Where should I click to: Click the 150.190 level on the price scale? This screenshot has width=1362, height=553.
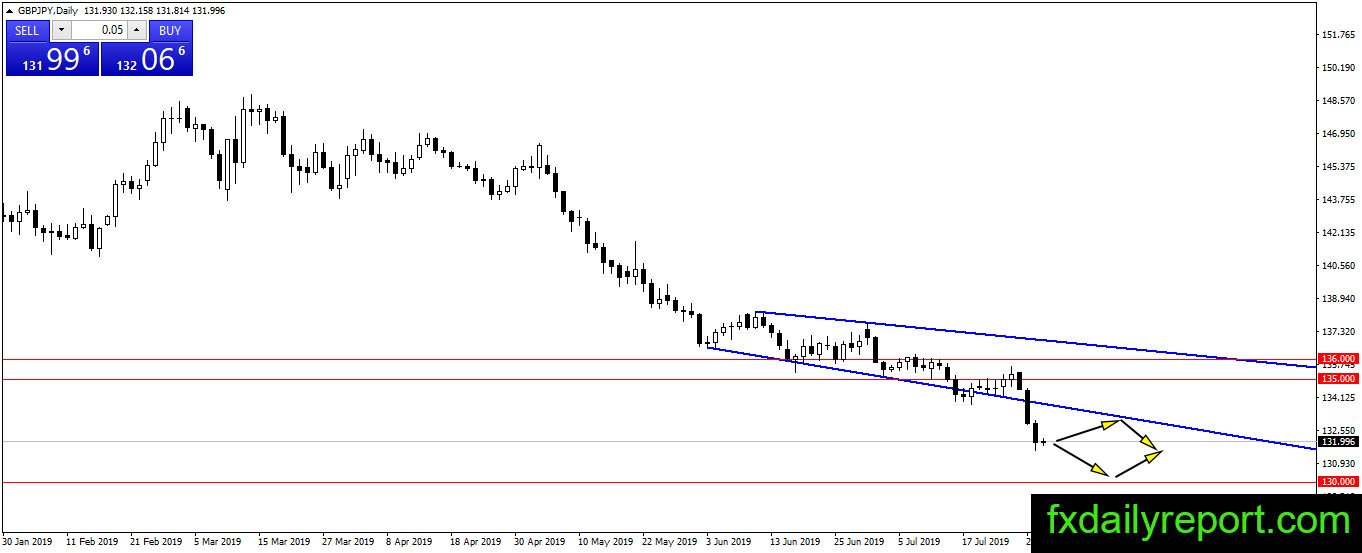tap(1339, 68)
